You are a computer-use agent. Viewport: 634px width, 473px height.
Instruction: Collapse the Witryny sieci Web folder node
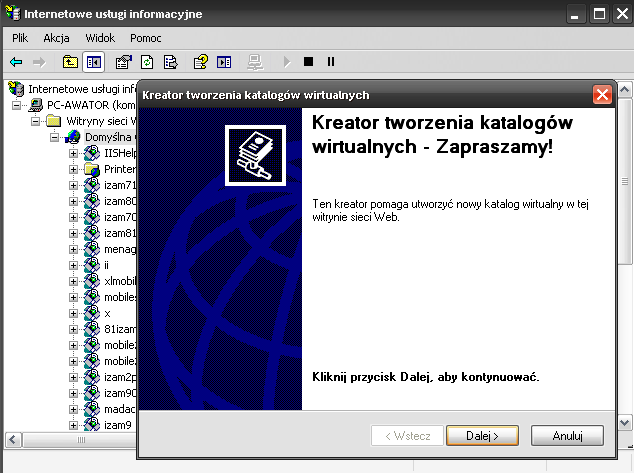[36, 121]
